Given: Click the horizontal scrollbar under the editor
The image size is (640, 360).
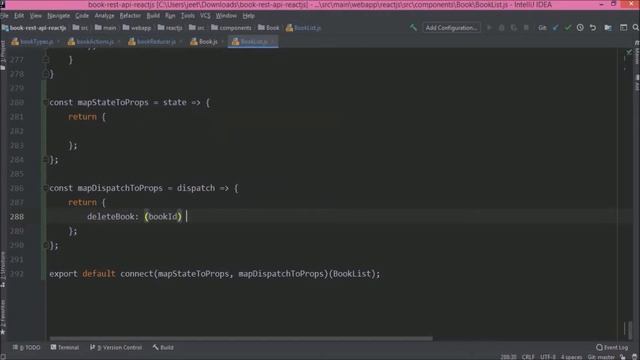Looking at the screenshot, I should click(x=241, y=338).
